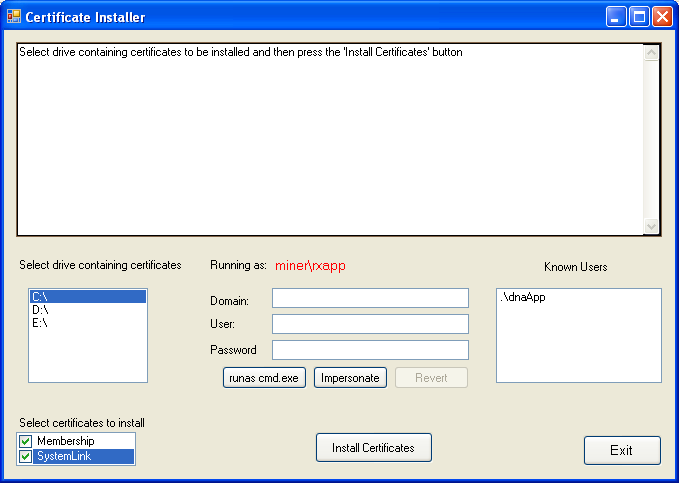Click the Certificate Installer title bar icon
This screenshot has height=483, width=679.
(14, 17)
